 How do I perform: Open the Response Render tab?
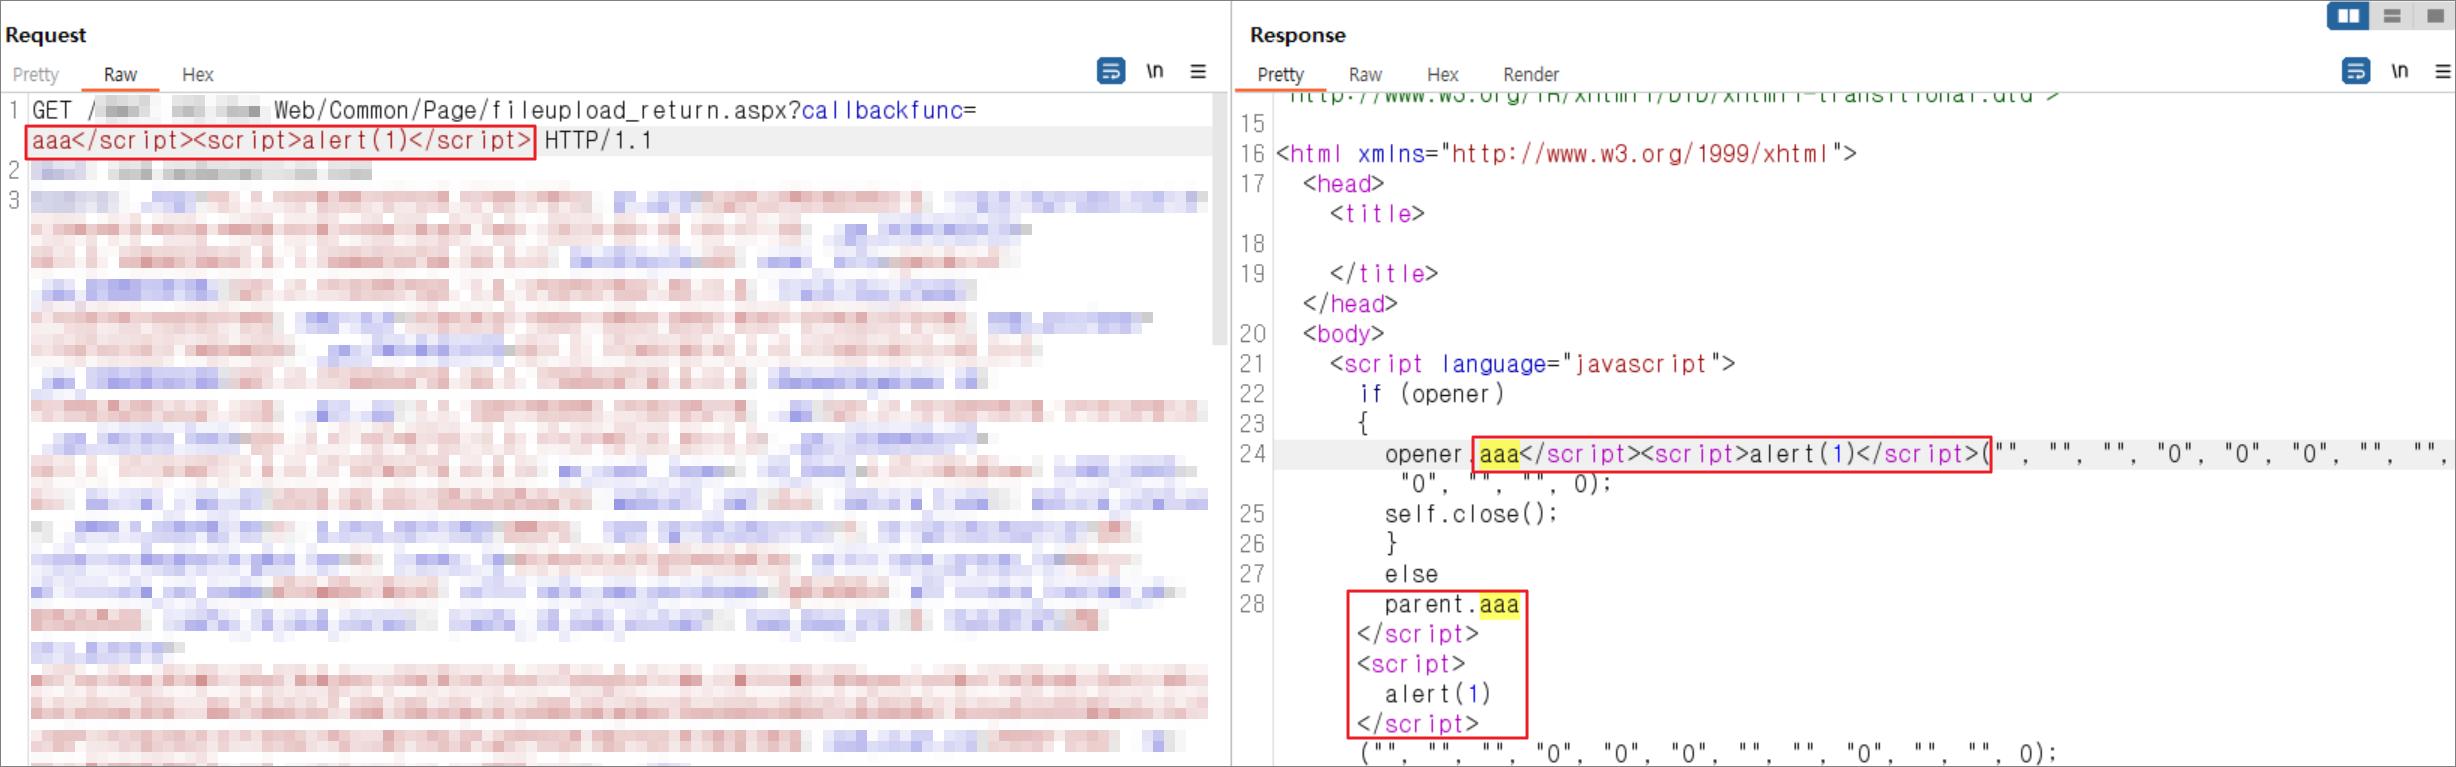[1531, 75]
